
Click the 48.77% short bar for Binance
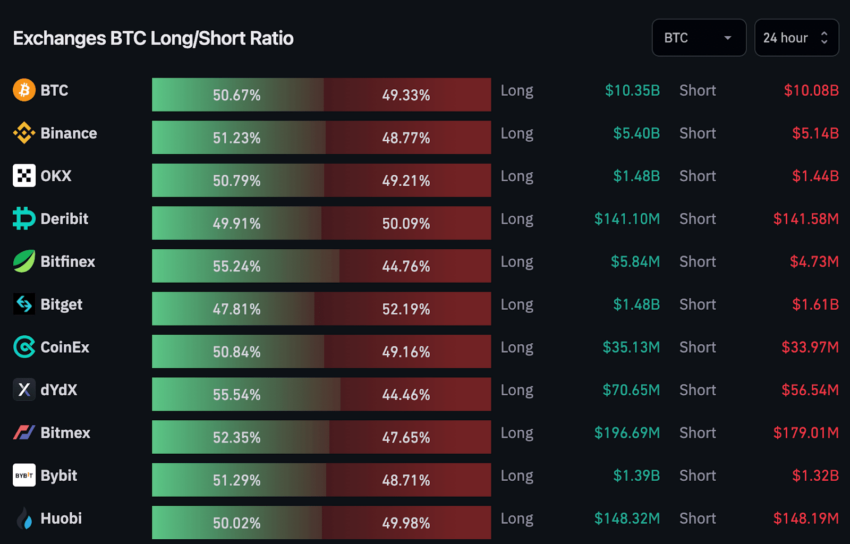pos(409,138)
